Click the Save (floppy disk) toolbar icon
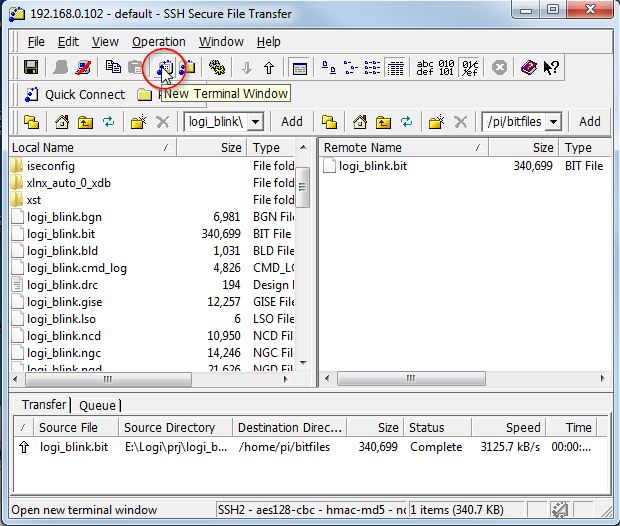The height and width of the screenshot is (526, 620). pos(31,68)
